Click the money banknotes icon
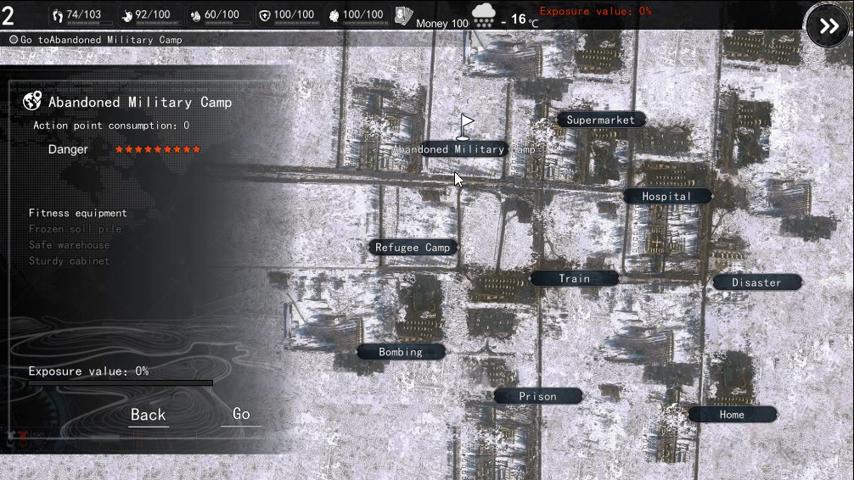This screenshot has width=854, height=480. 404,16
